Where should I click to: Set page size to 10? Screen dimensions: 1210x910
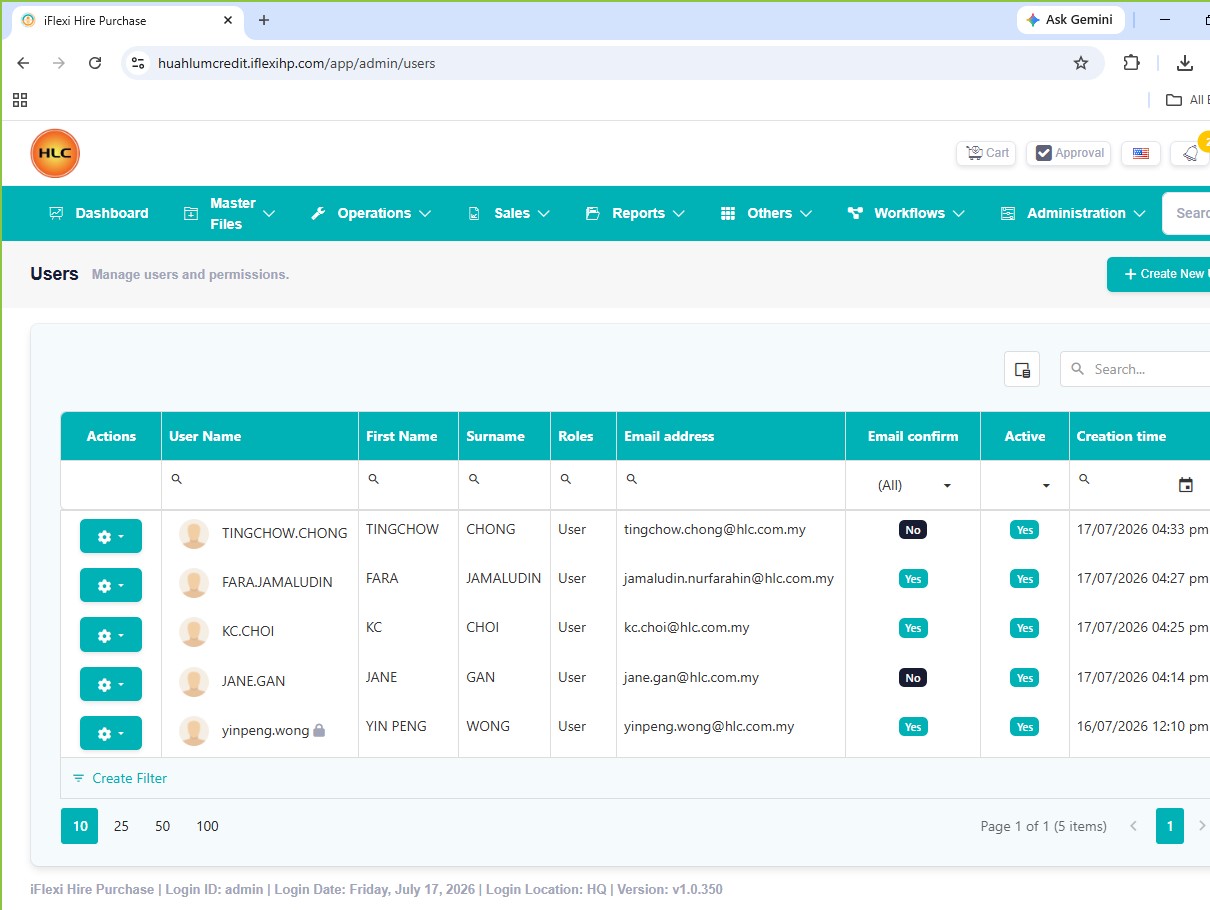point(80,826)
